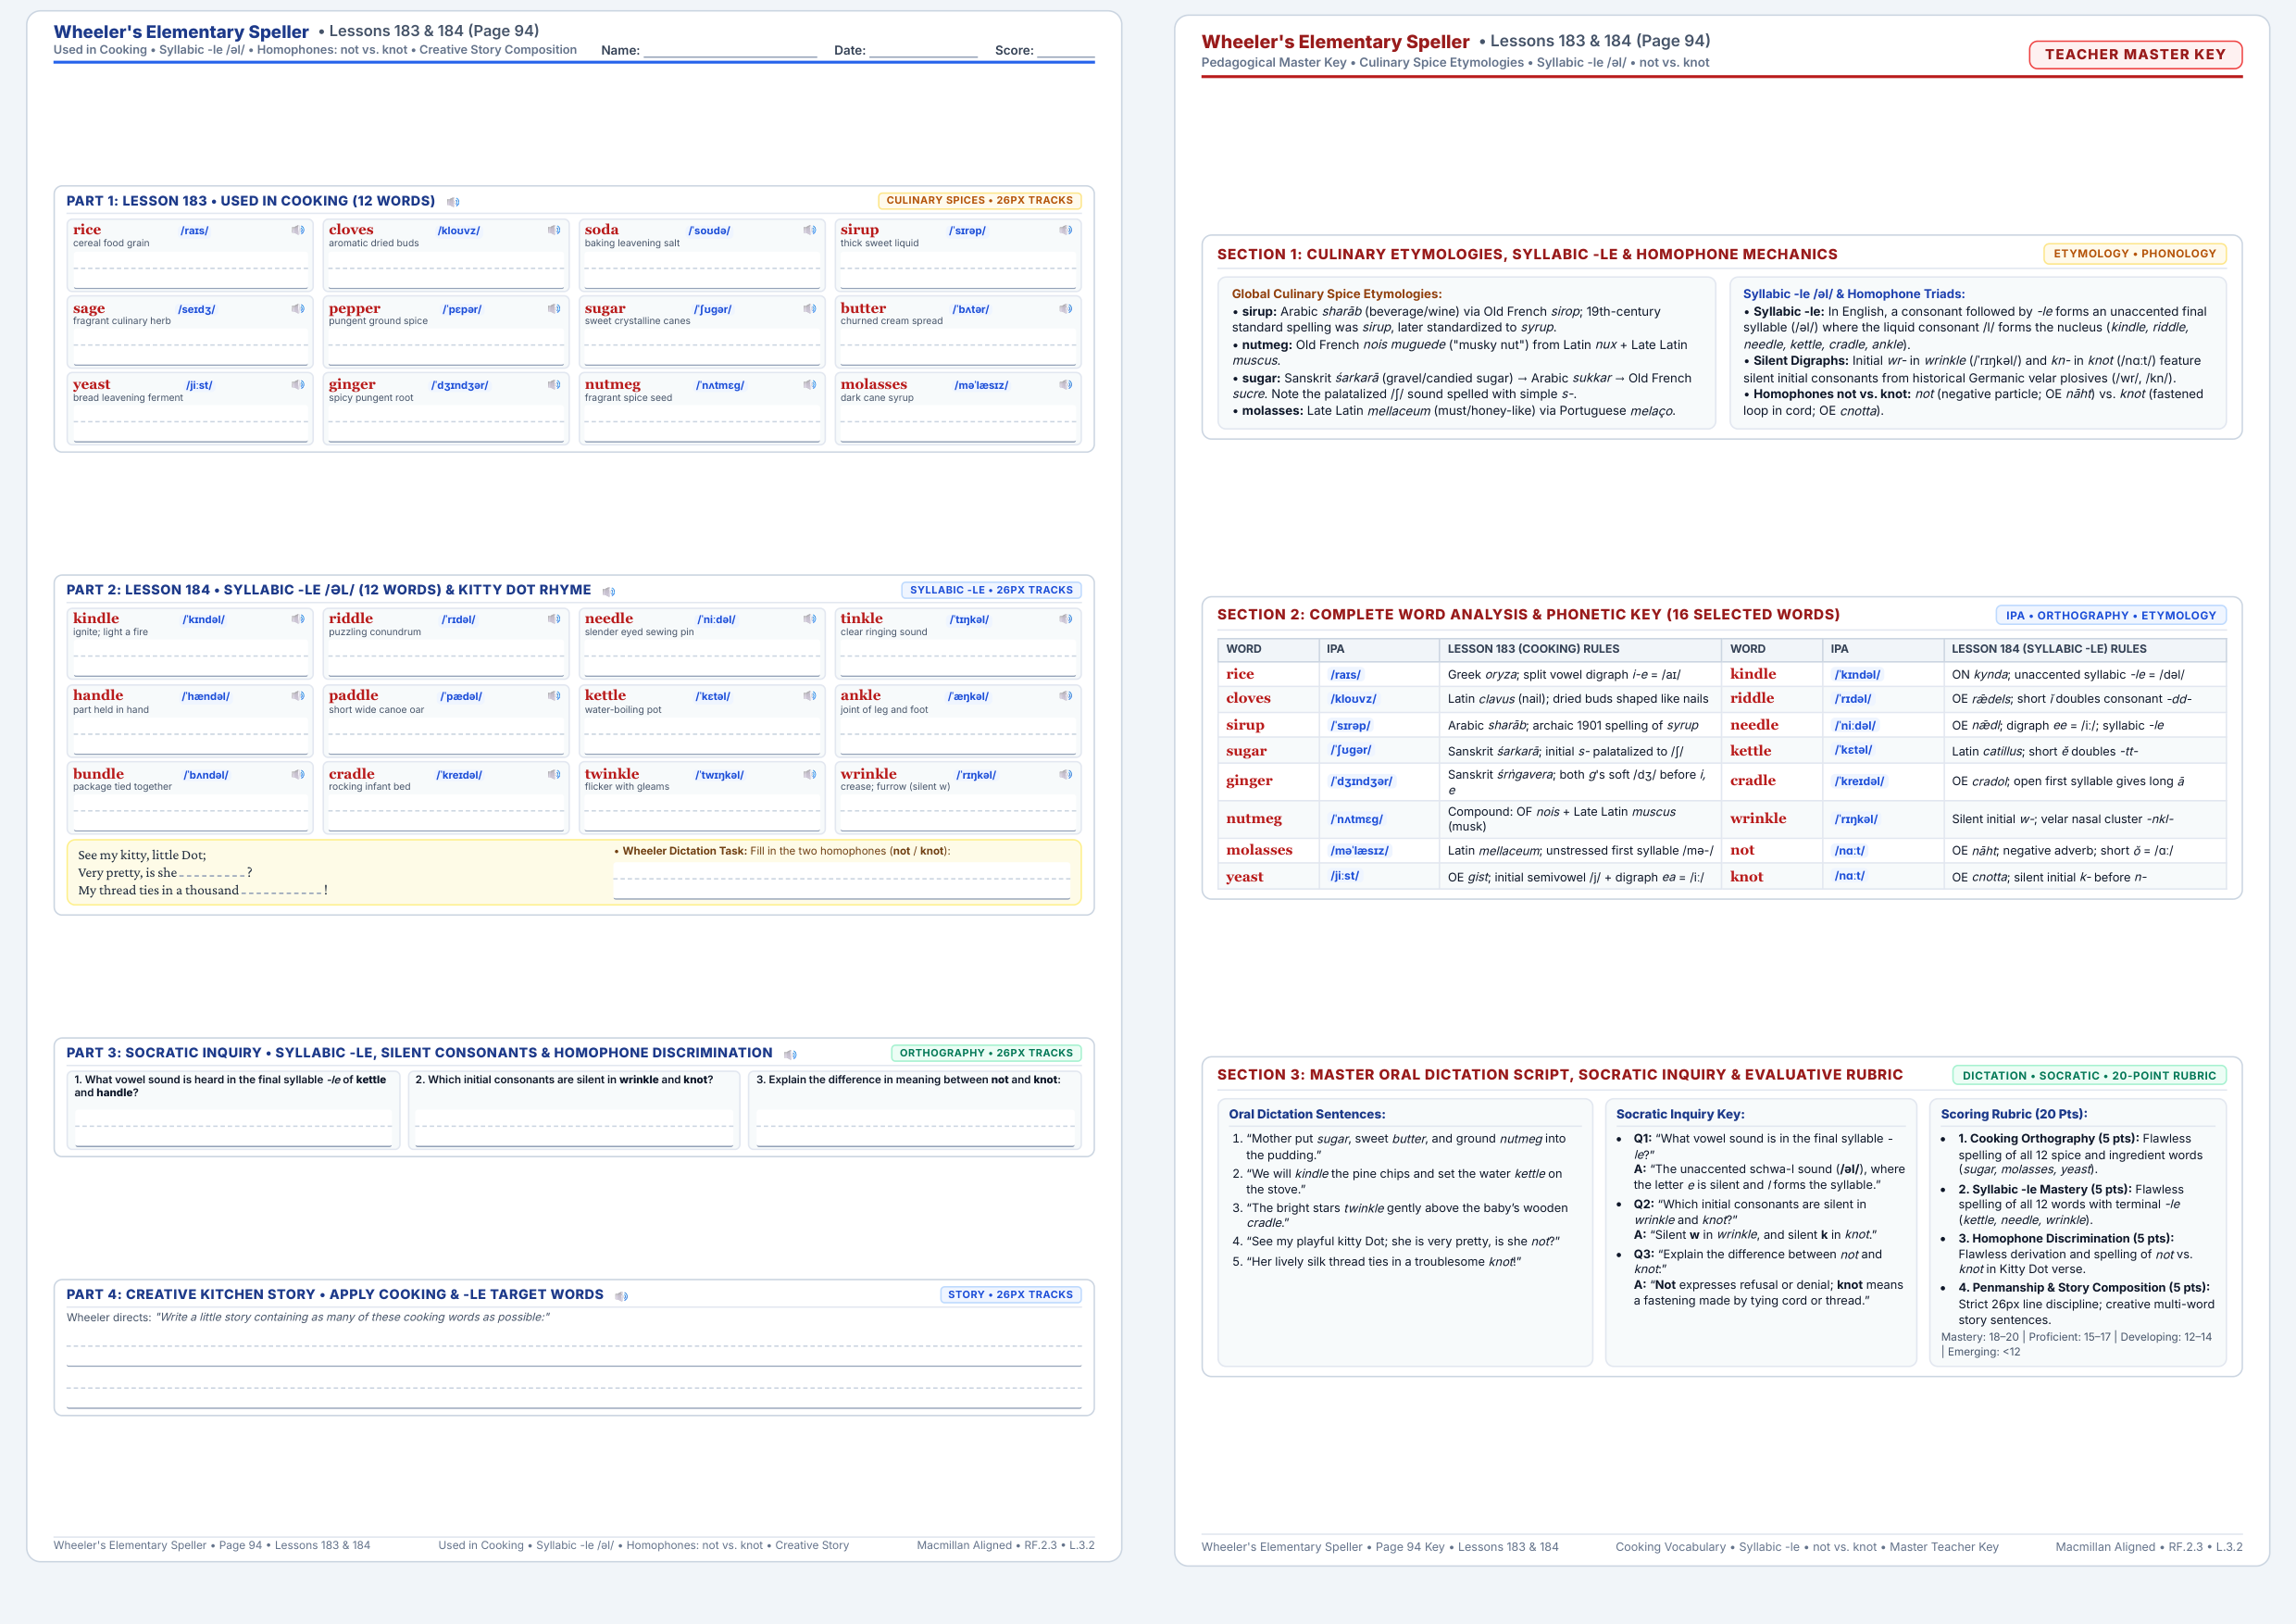2296x1624 pixels.
Task: Click the Teacher Master Key badge
Action: coord(2135,55)
